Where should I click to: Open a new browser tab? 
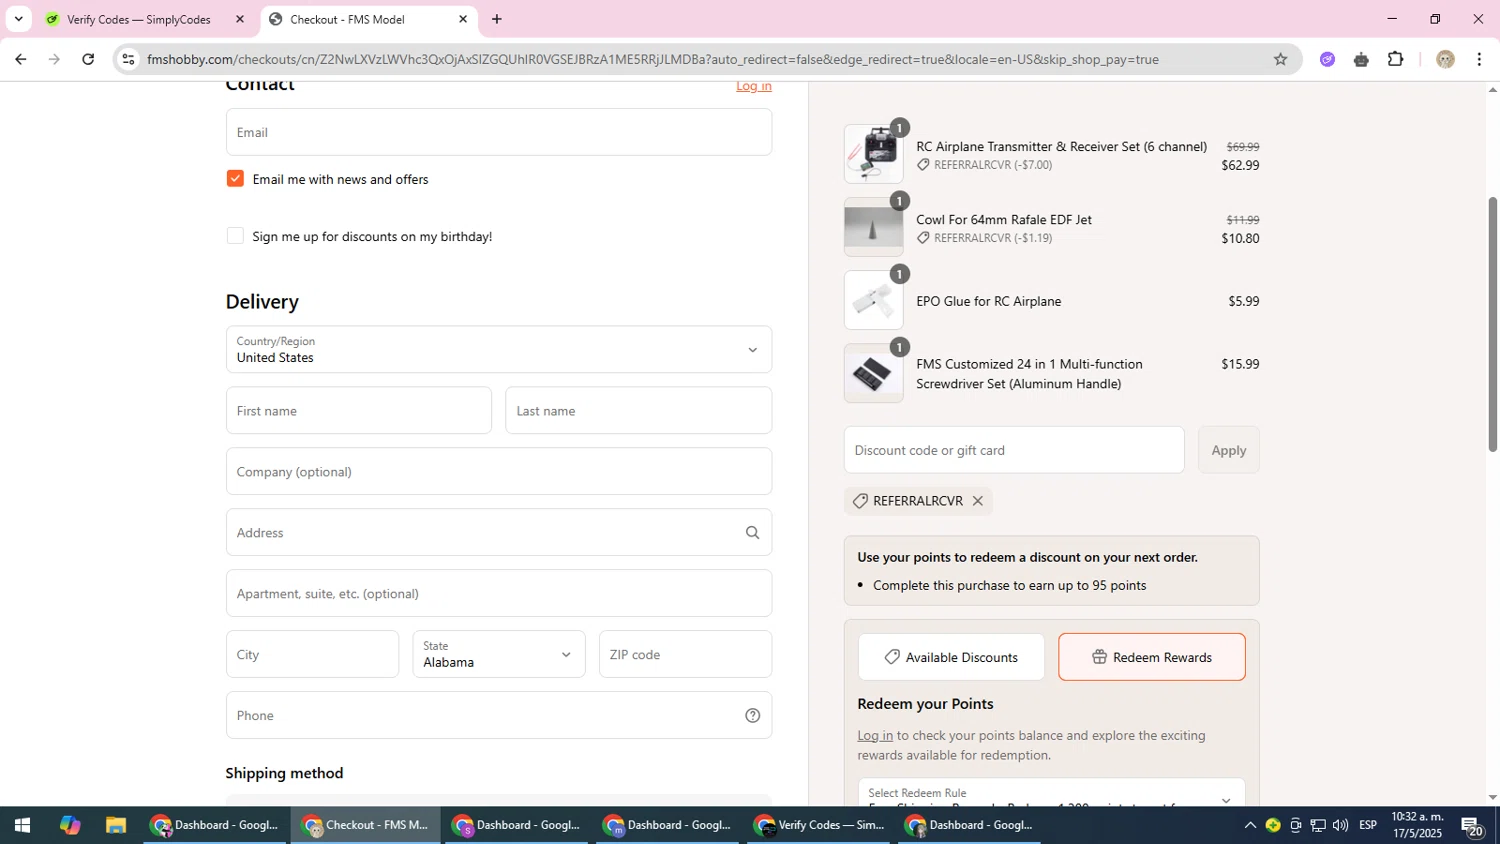[496, 19]
